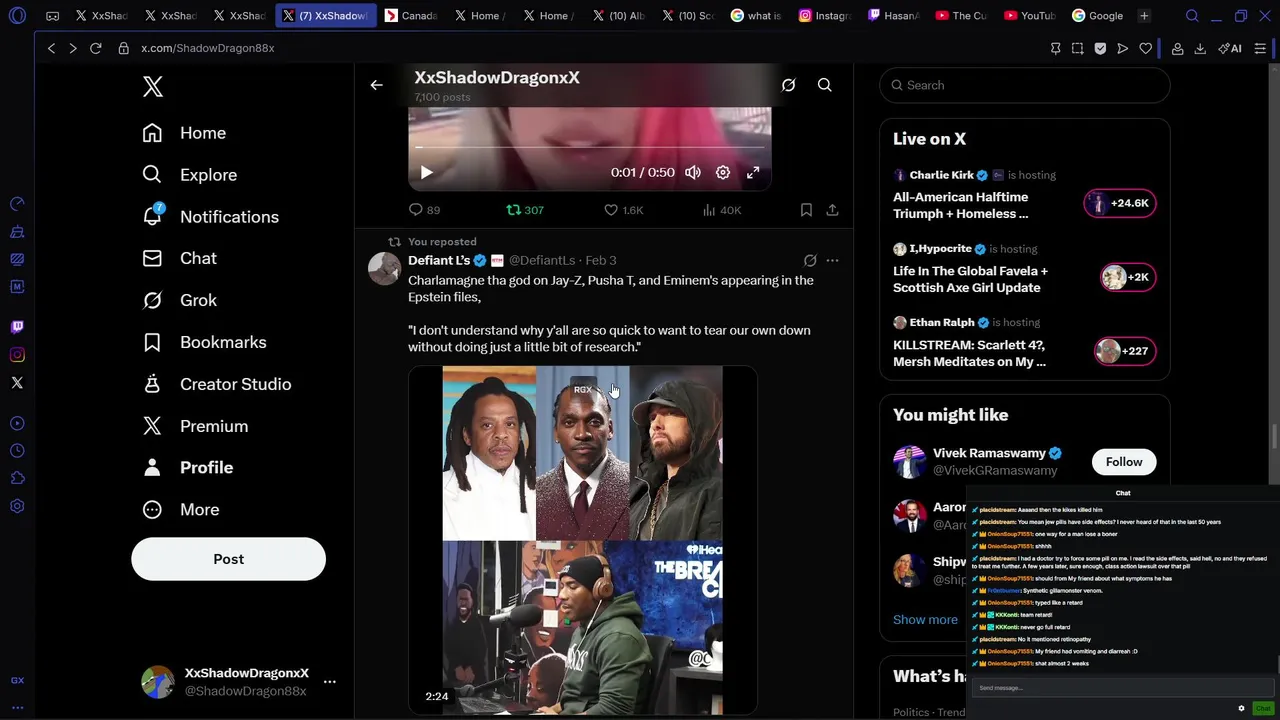Open account switcher next to XxShadowDragonxX
This screenshot has width=1280, height=720.
tap(330, 682)
